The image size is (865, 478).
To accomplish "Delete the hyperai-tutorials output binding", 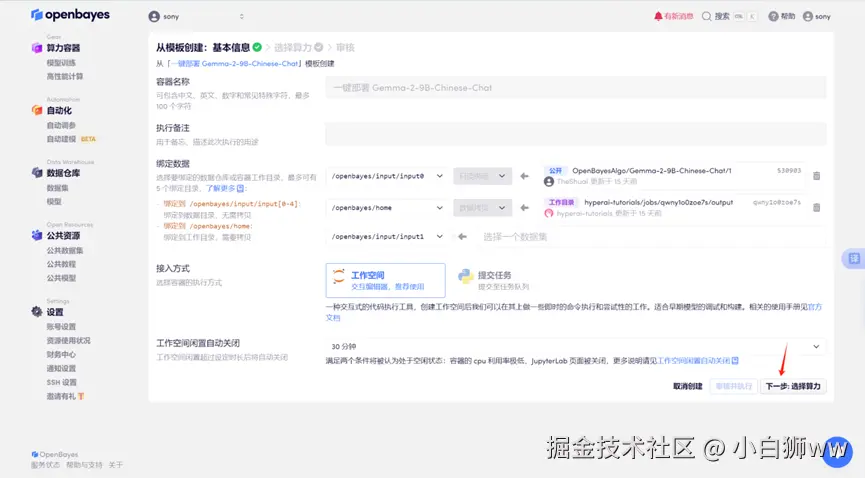I will pyautogui.click(x=816, y=208).
